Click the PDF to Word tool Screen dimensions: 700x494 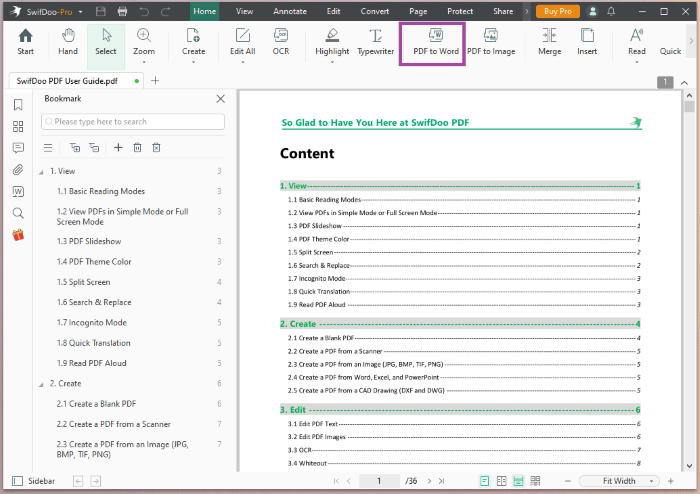click(x=435, y=42)
